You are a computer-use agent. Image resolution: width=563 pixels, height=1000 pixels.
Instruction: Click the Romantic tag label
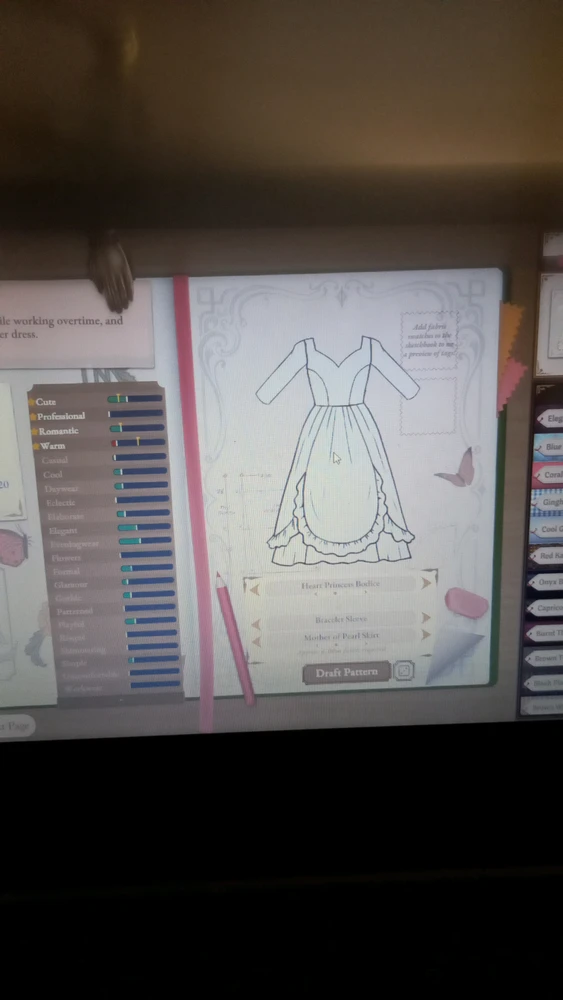59,431
